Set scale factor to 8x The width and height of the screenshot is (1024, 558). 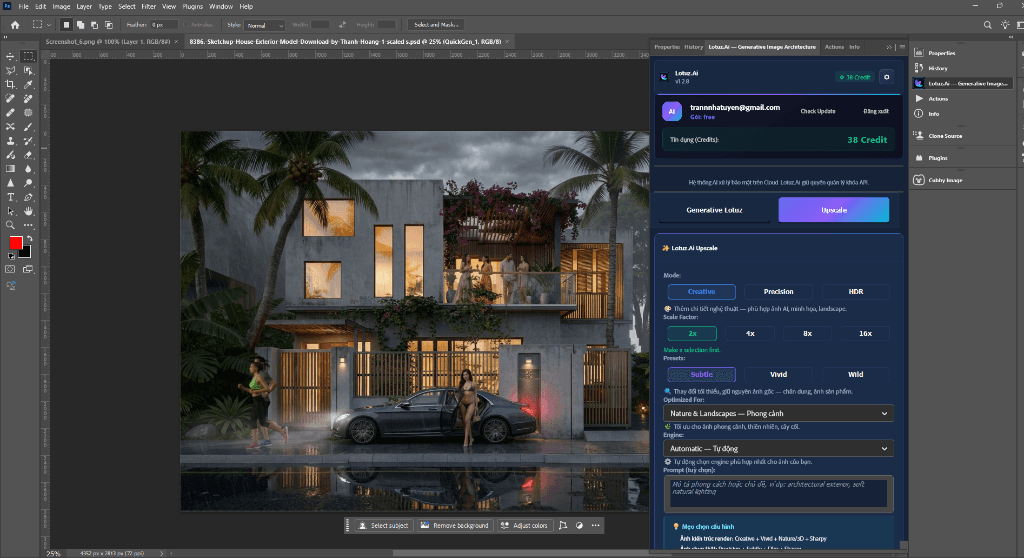pos(808,333)
